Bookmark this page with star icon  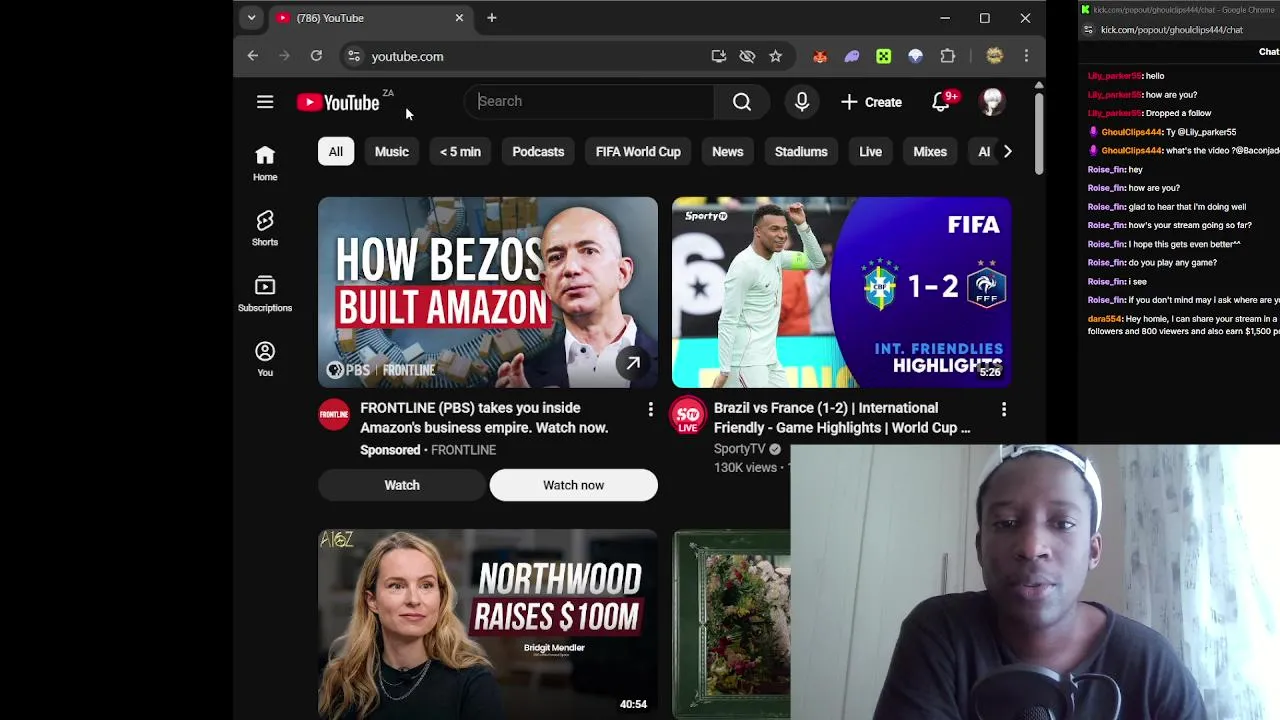point(775,56)
